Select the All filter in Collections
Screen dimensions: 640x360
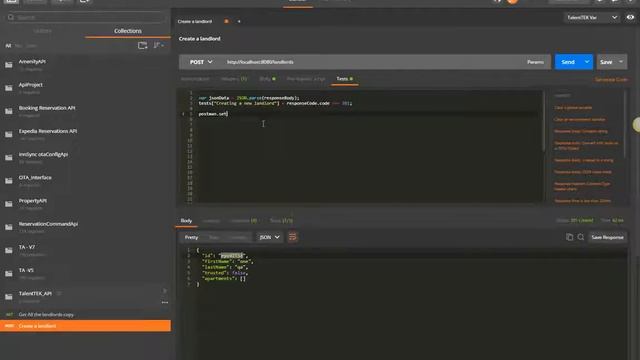(x=8, y=46)
